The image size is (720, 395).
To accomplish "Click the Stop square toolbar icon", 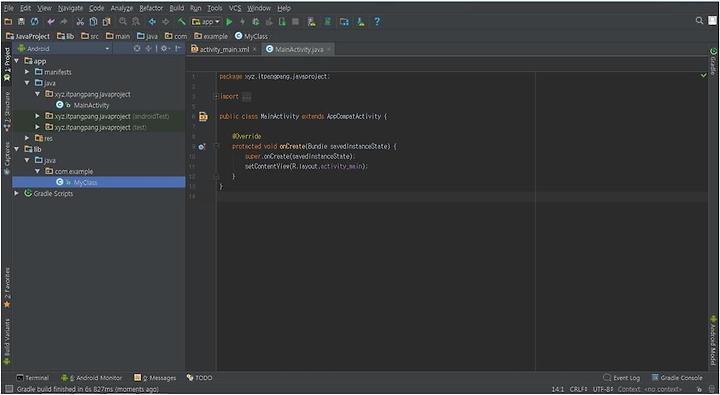I will click(x=296, y=22).
